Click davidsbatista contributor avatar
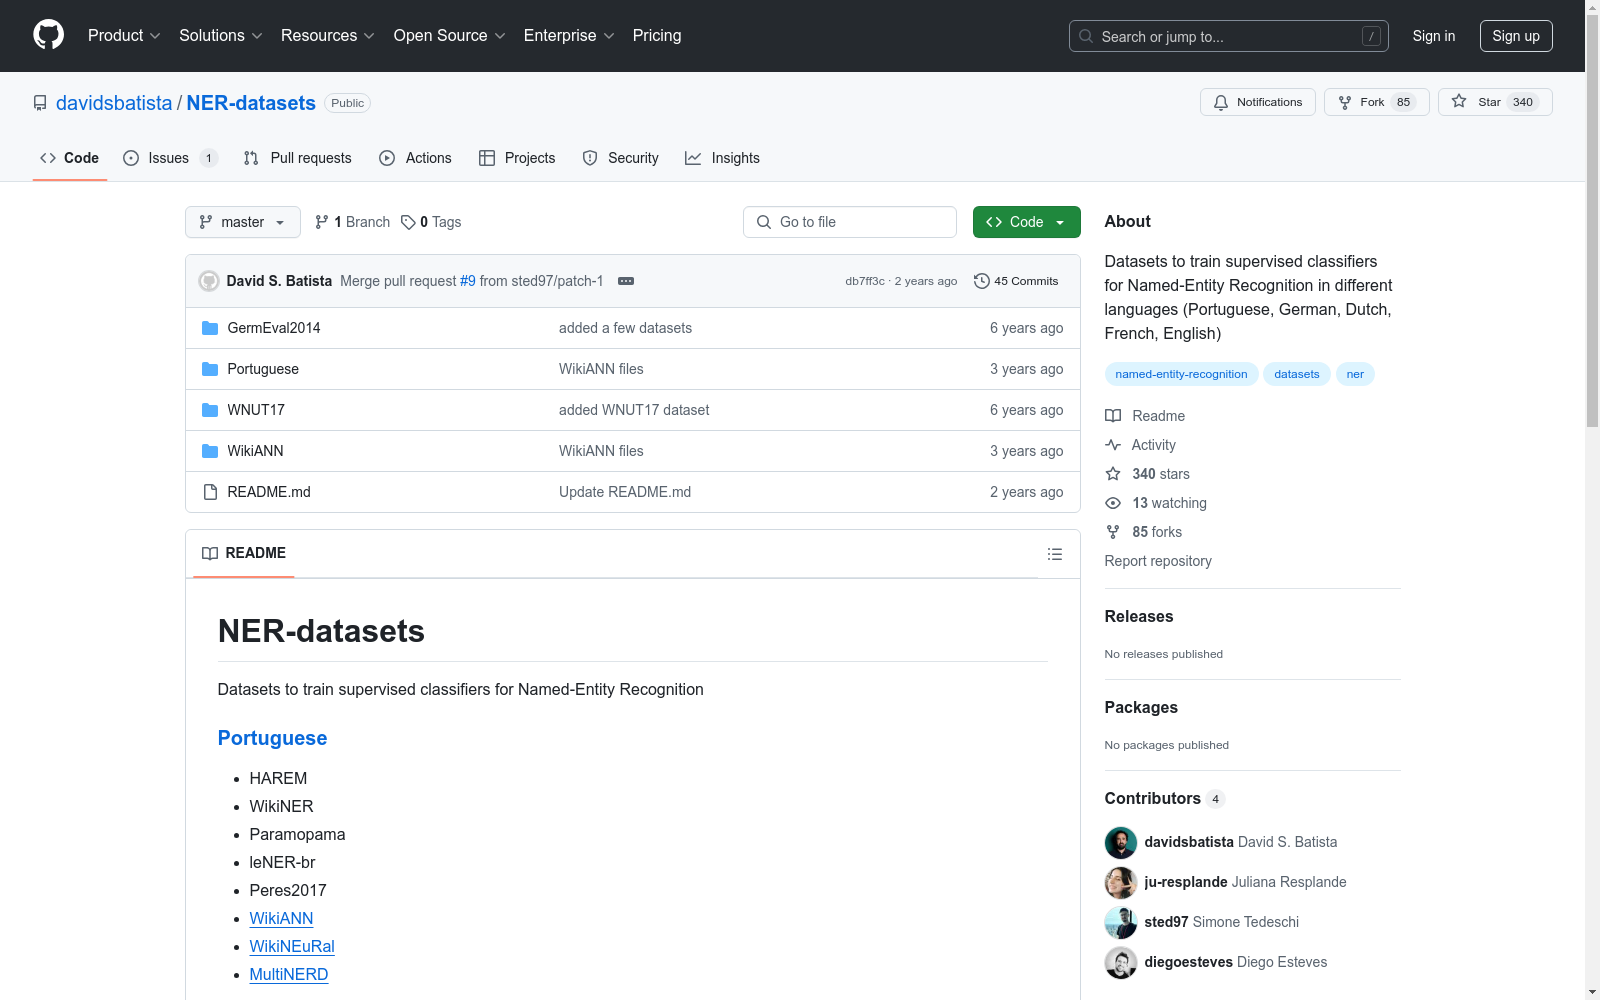 (1121, 843)
